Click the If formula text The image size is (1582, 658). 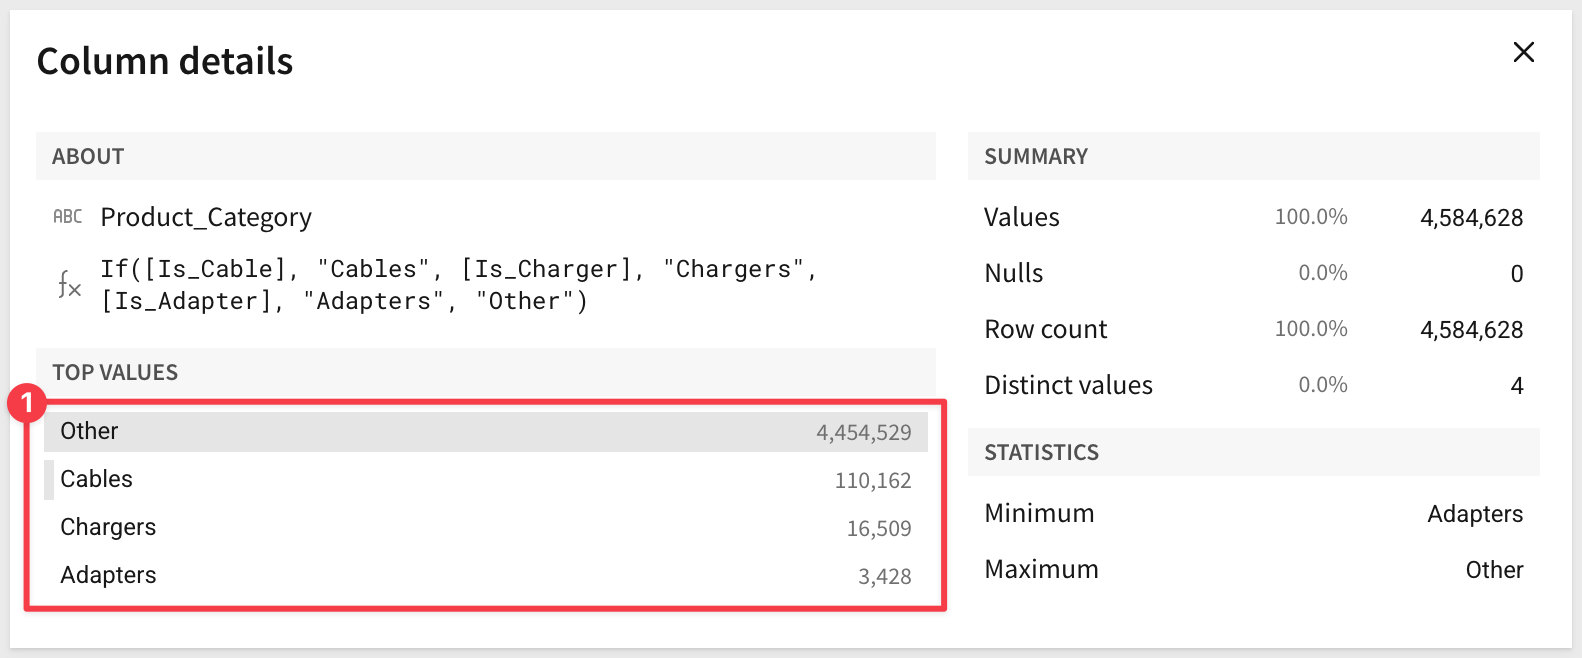(458, 285)
